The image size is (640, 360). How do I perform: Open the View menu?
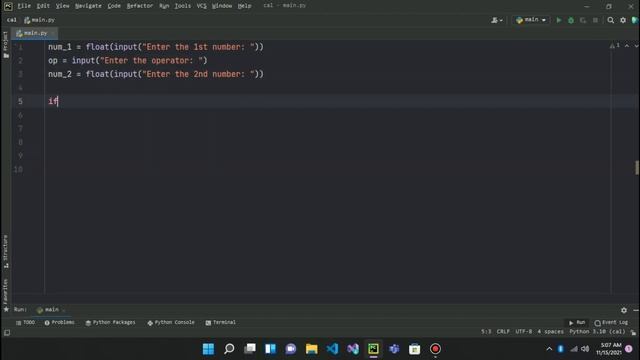pyautogui.click(x=62, y=6)
